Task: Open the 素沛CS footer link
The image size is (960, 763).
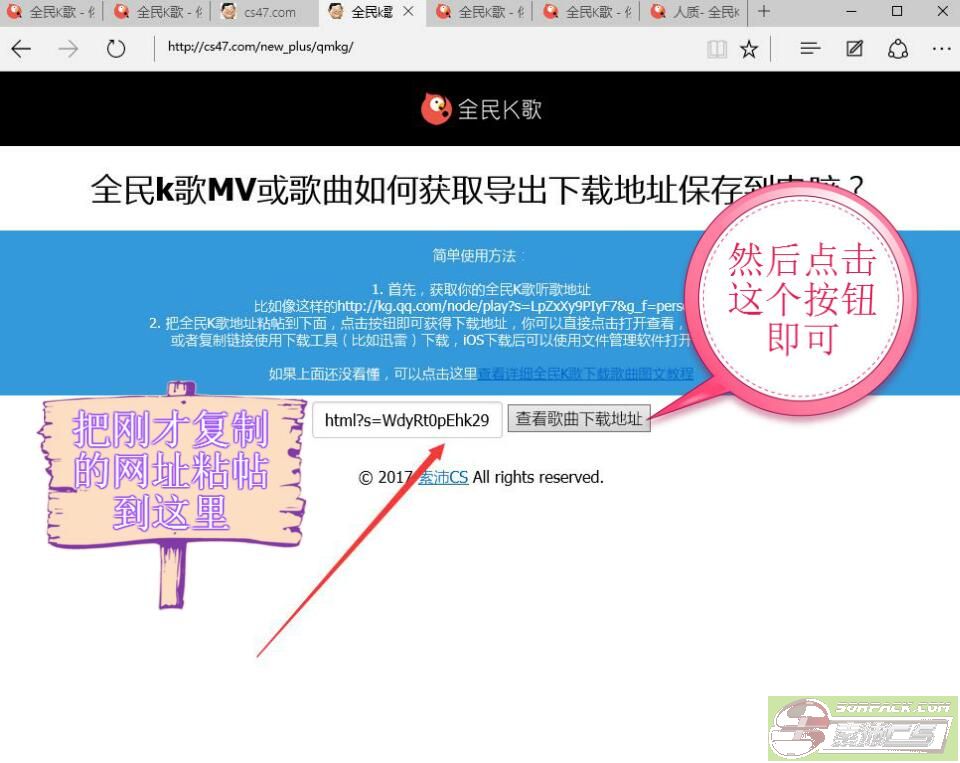Action: pos(443,477)
